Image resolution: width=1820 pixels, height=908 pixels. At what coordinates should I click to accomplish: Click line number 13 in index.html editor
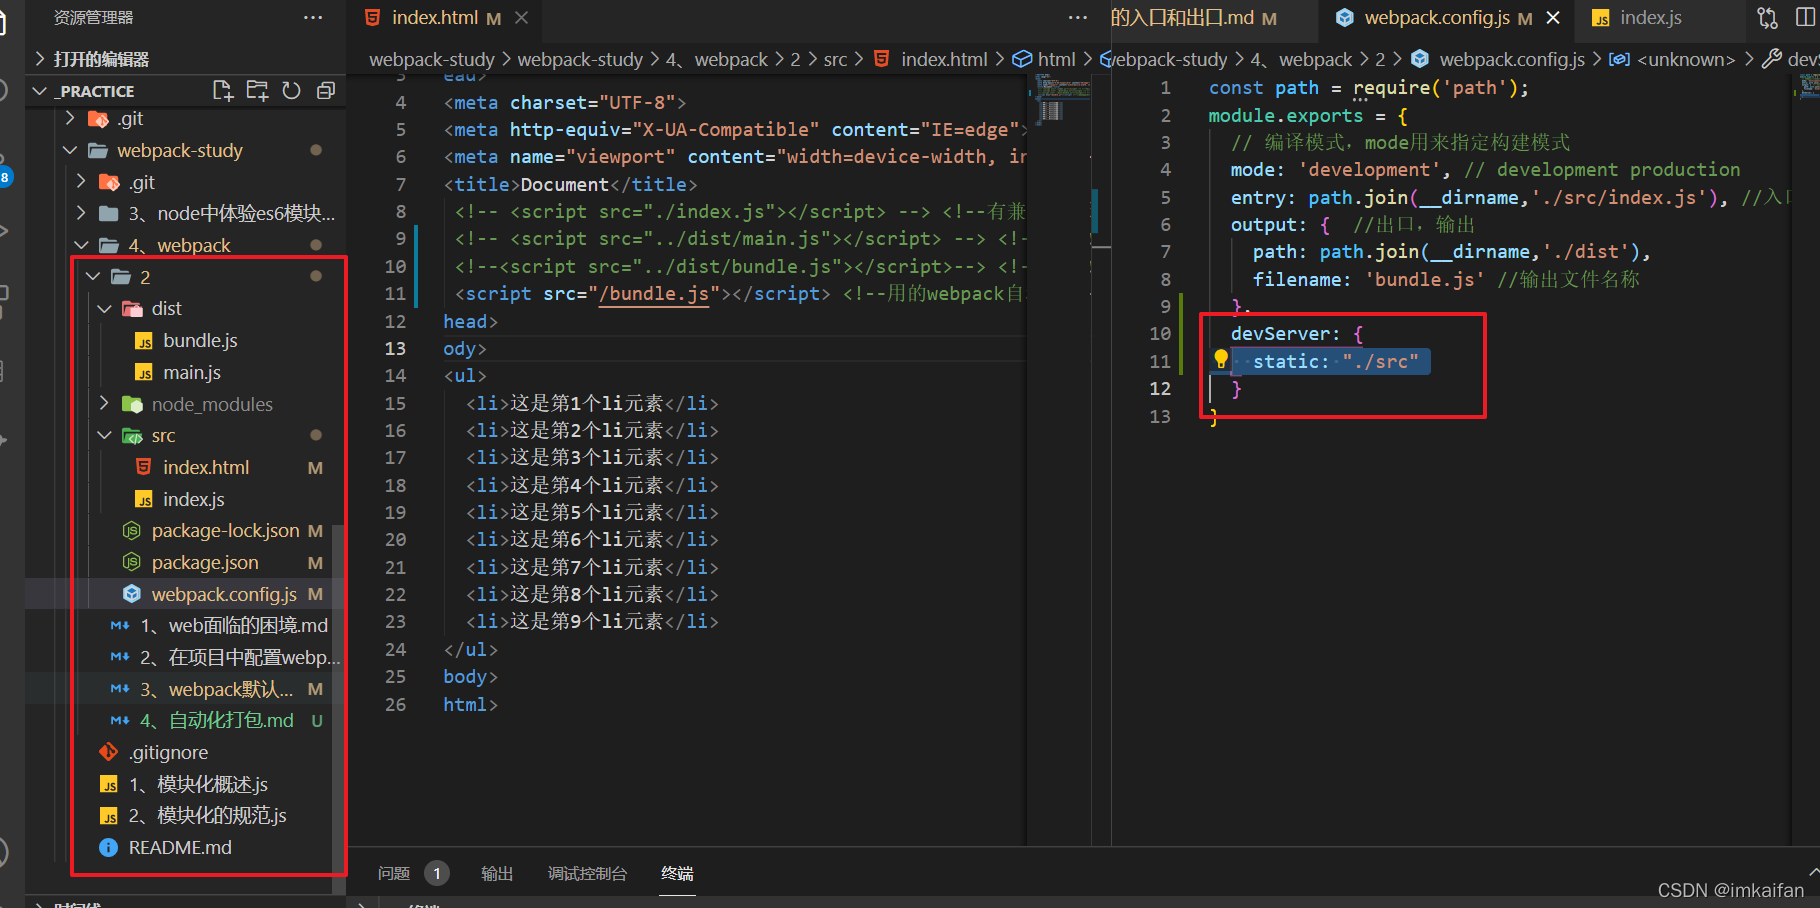click(x=395, y=349)
